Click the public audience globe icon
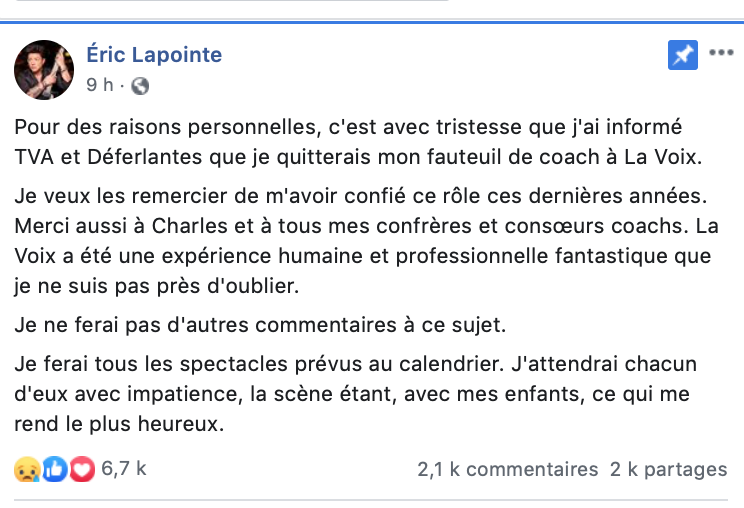744x508 pixels. click(140, 86)
